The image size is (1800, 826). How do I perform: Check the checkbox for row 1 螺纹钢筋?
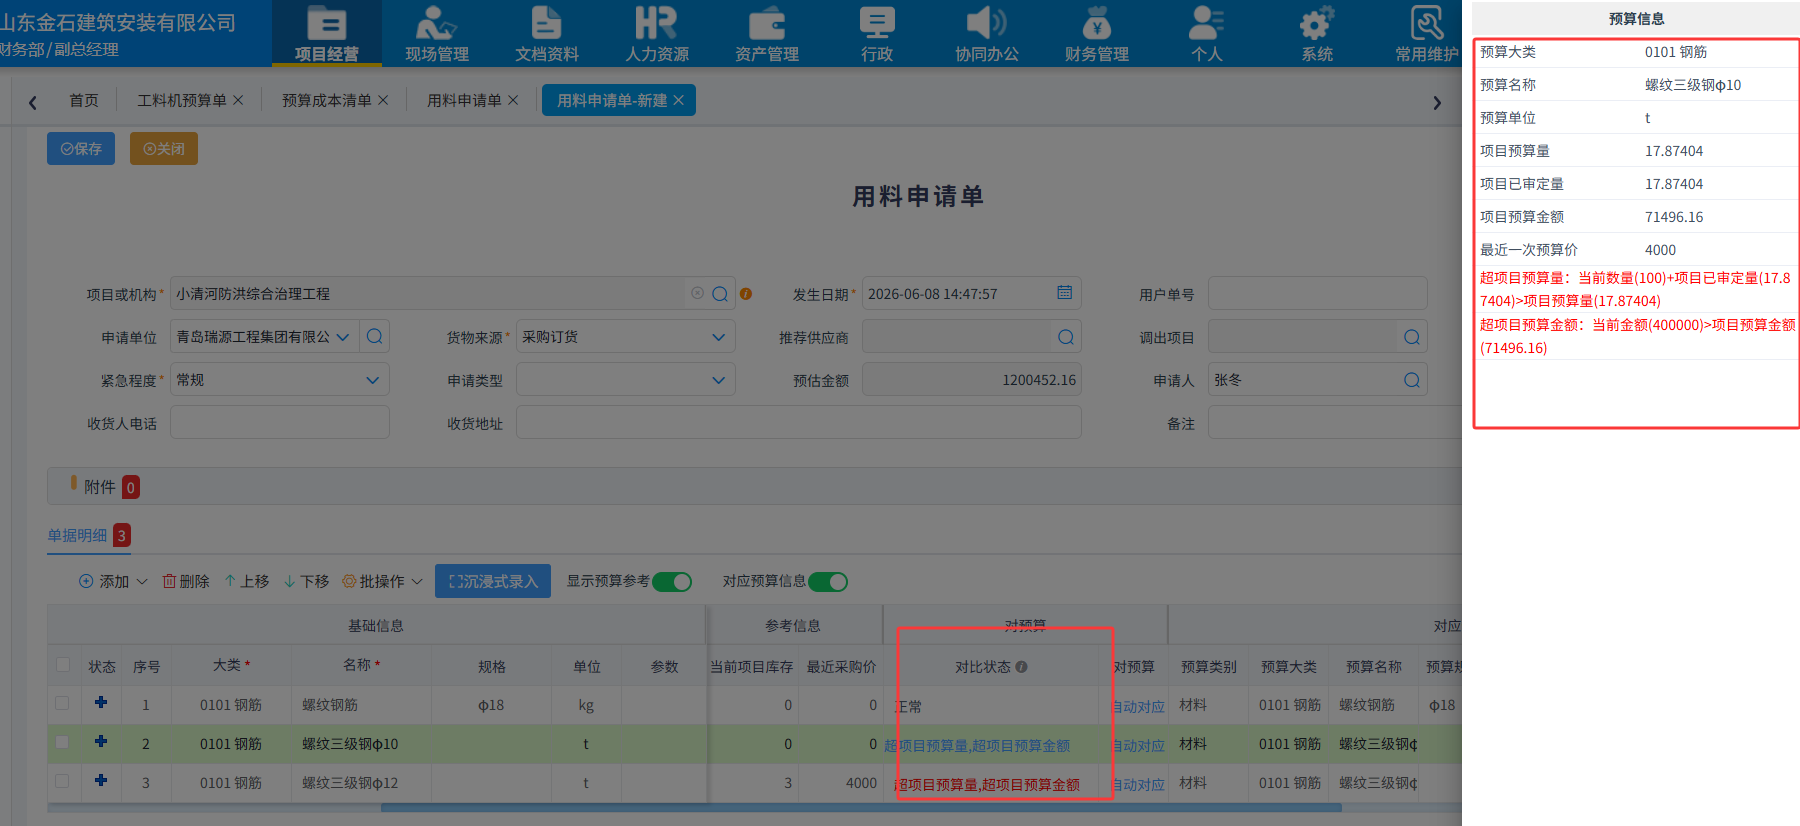point(62,703)
